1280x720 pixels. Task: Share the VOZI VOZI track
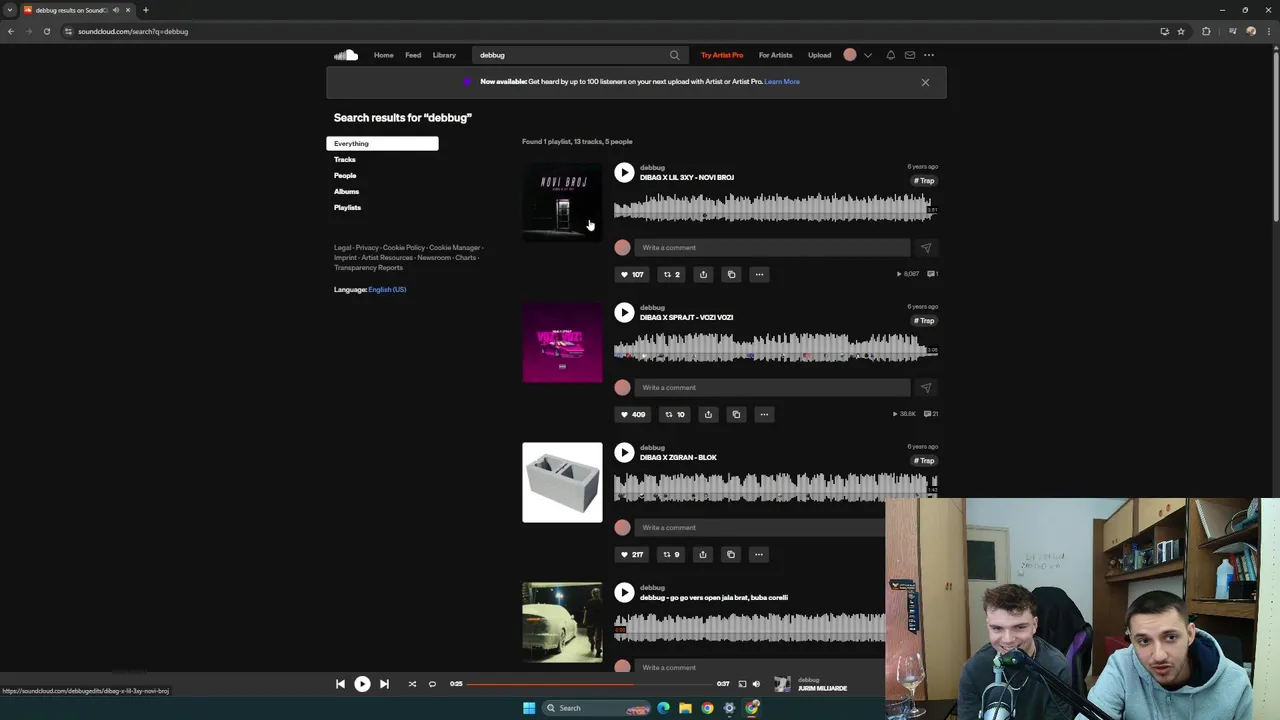point(708,414)
